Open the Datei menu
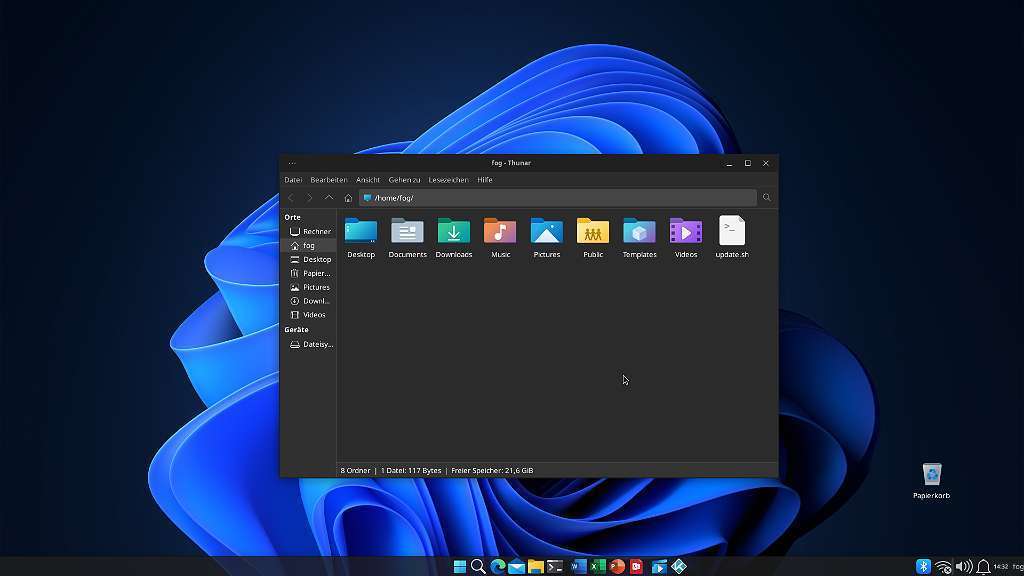Screen dimensions: 1024x576 coord(293,180)
